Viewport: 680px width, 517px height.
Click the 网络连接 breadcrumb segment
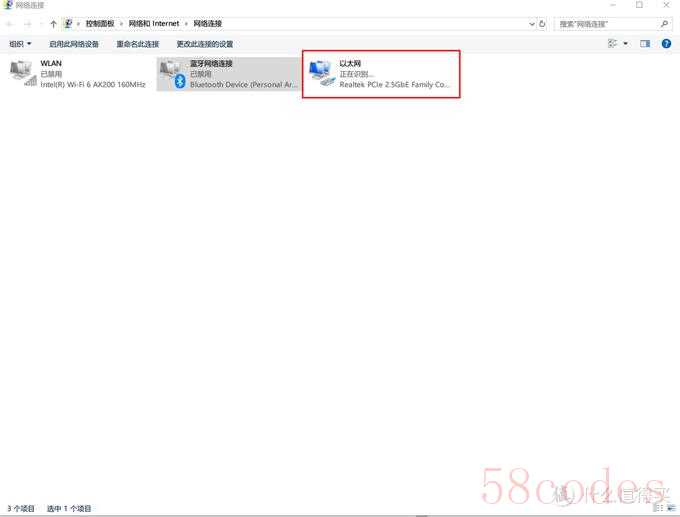[208, 23]
